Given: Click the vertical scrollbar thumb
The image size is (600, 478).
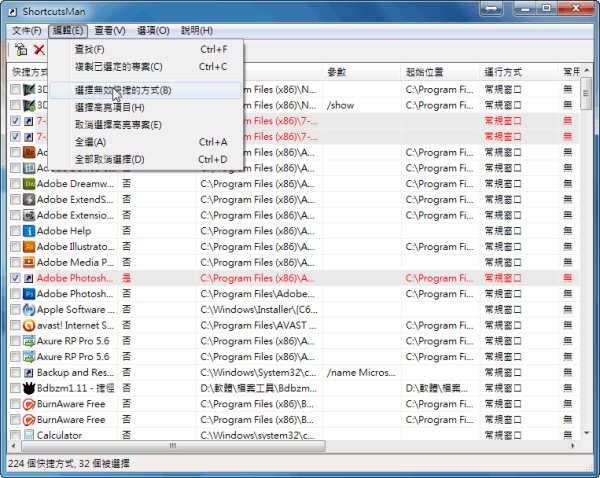Looking at the screenshot, I should (x=586, y=93).
